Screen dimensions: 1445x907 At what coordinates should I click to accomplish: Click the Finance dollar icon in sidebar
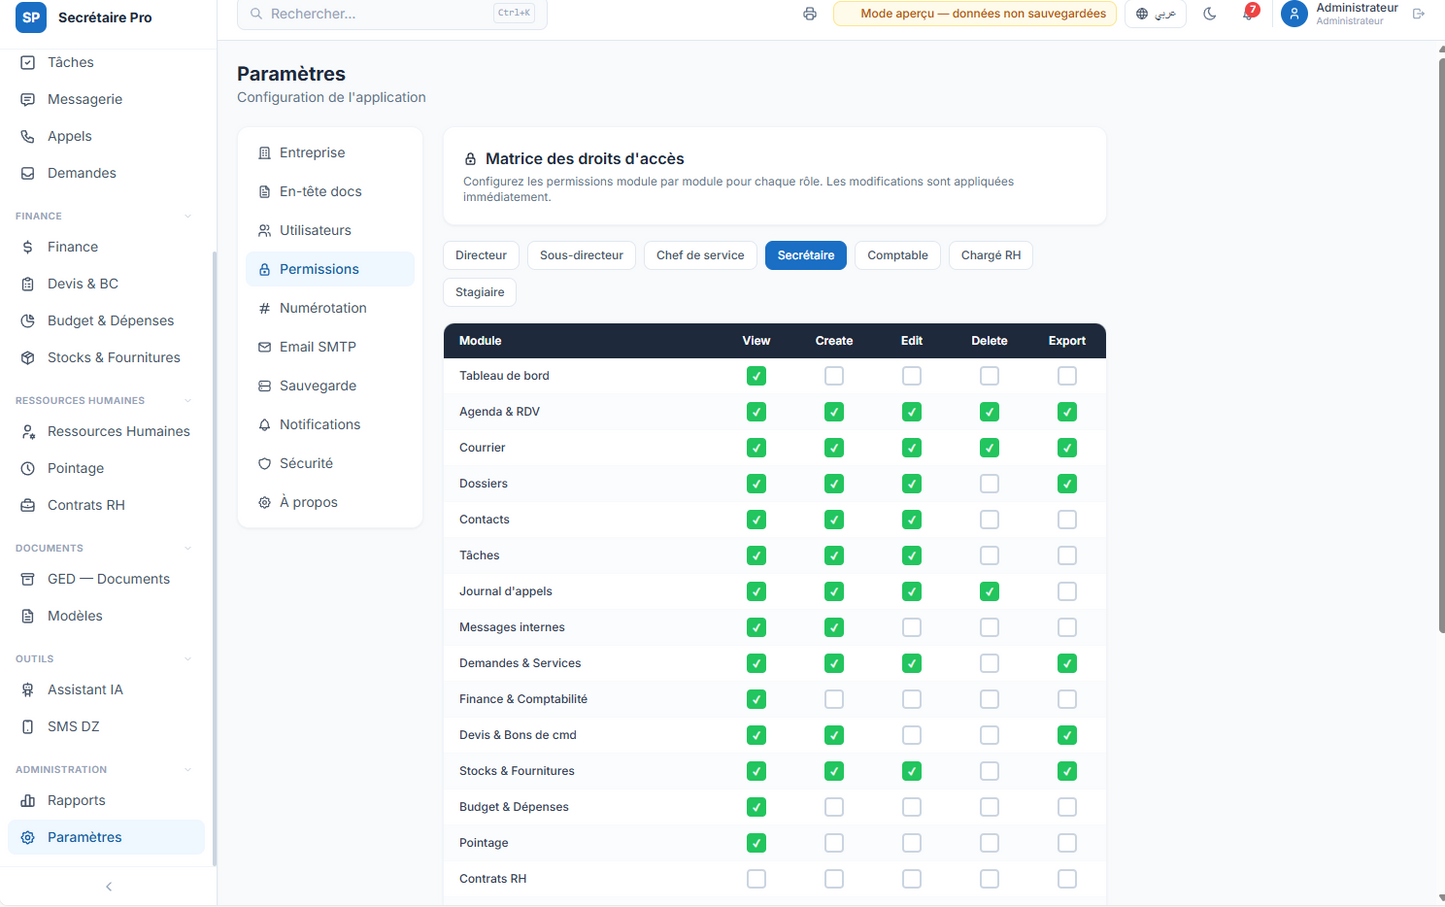[28, 247]
